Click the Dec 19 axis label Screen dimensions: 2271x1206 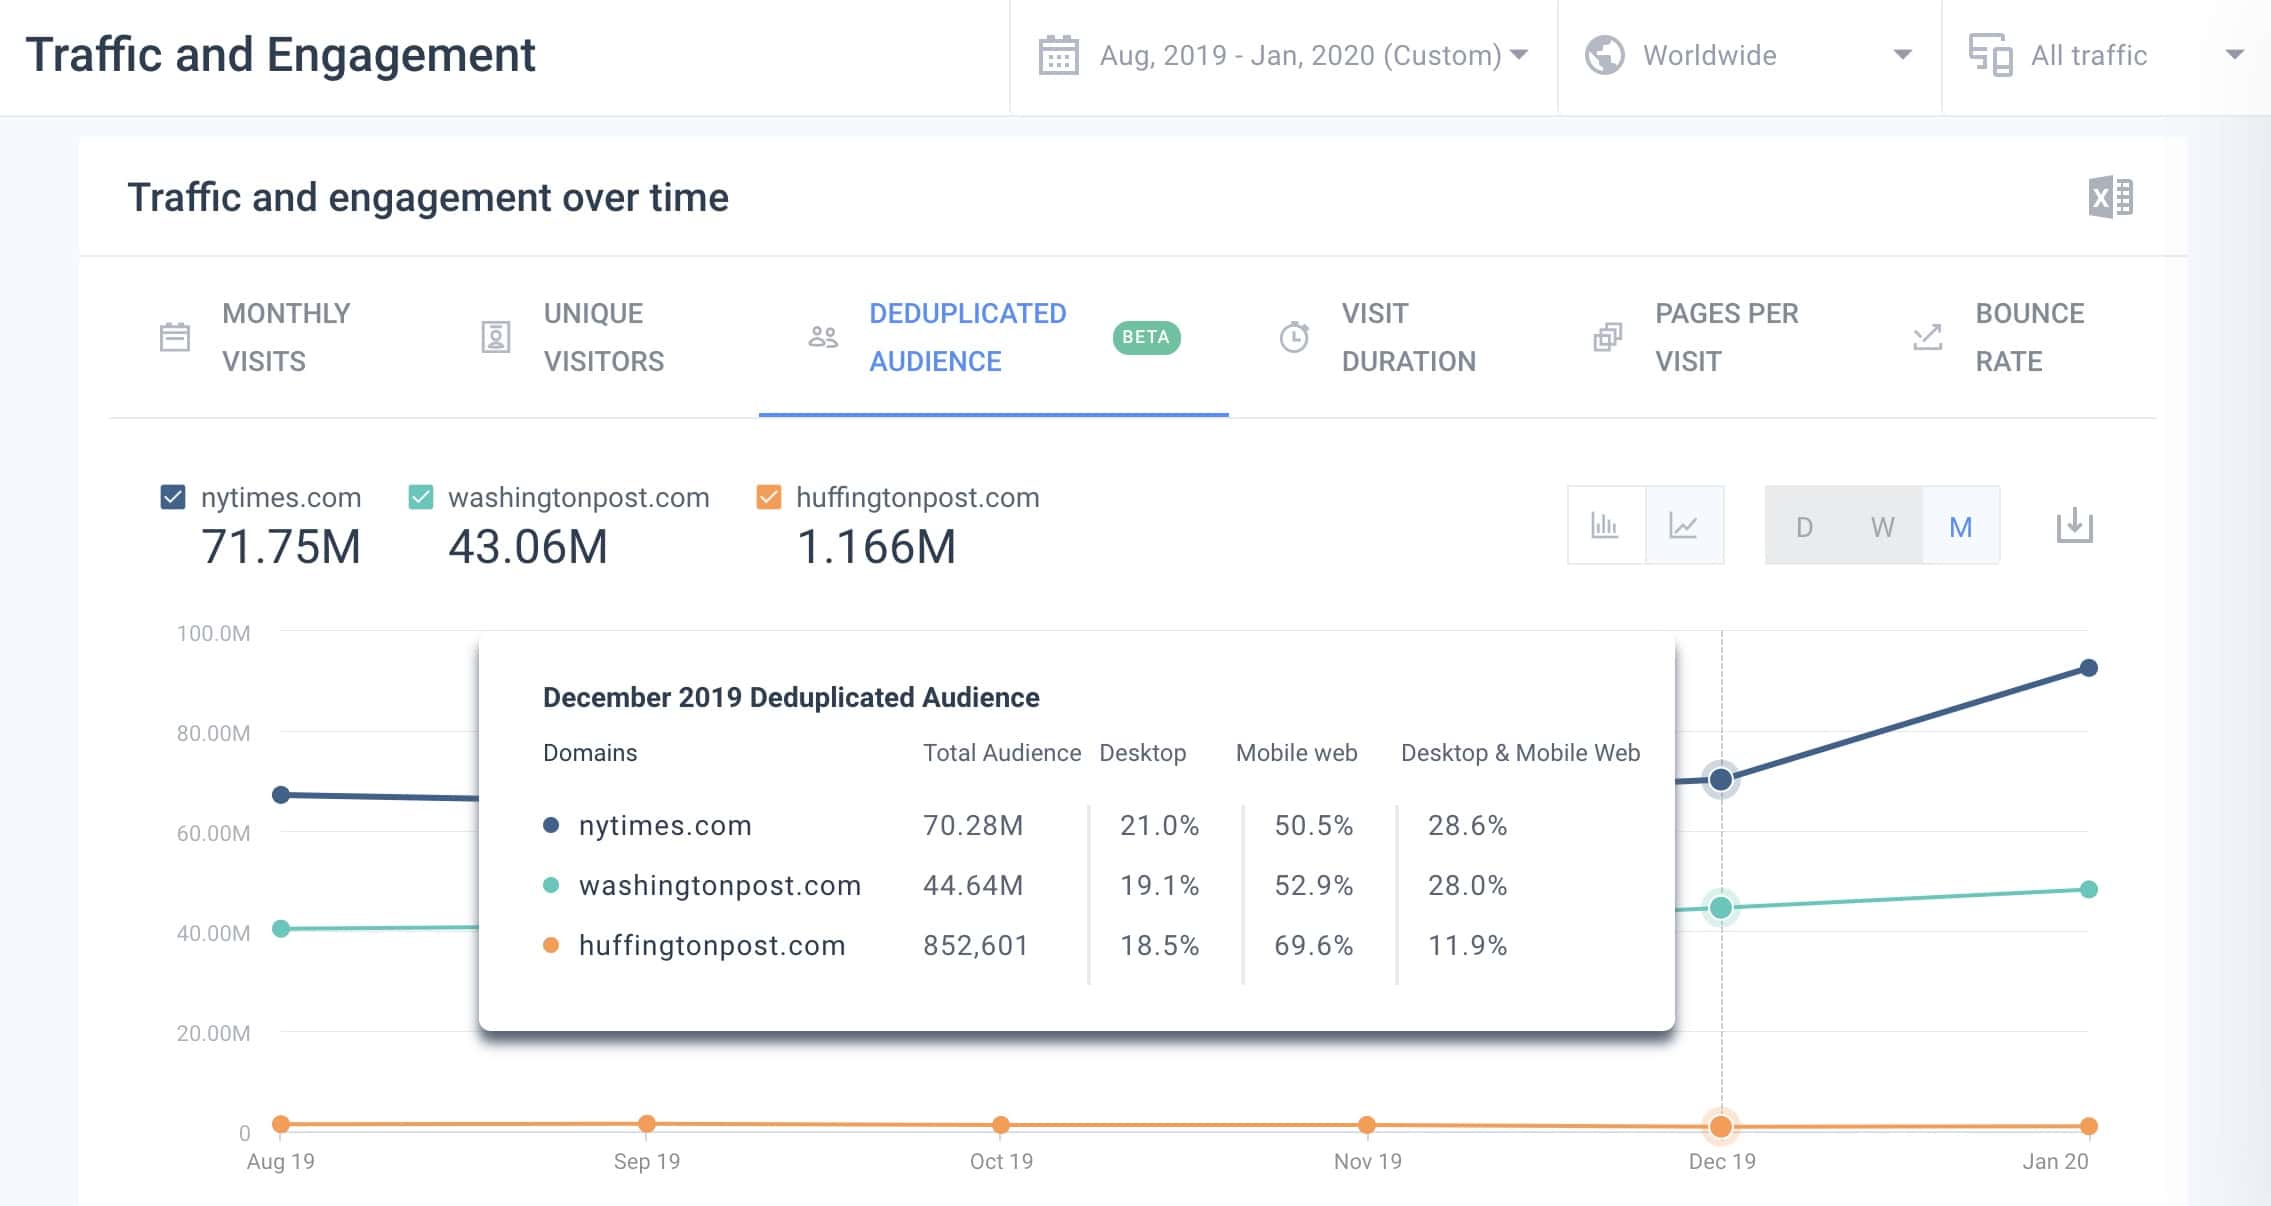[x=1722, y=1161]
